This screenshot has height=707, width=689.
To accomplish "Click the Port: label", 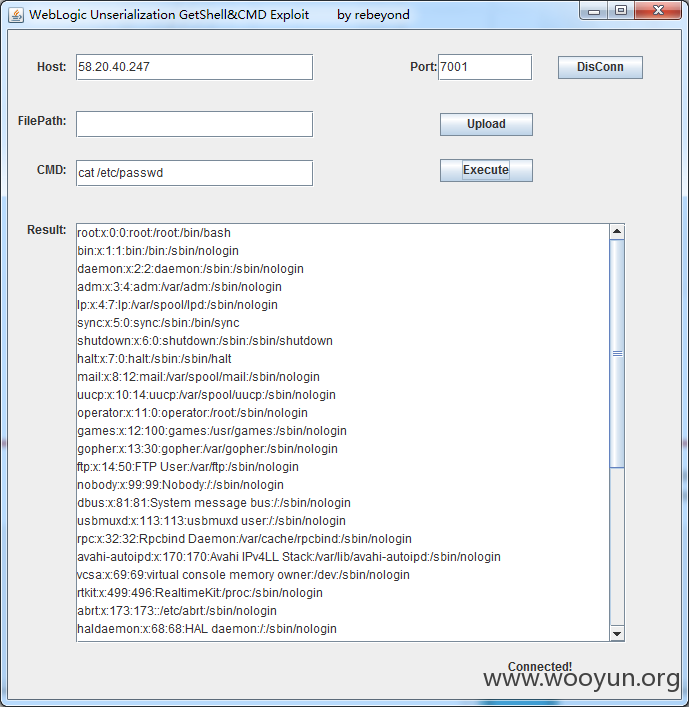I will tap(423, 67).
